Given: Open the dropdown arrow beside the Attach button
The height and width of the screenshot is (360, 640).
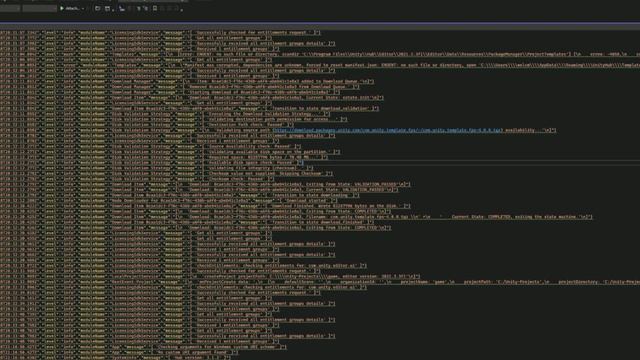Looking at the screenshot, I should pyautogui.click(x=83, y=9).
